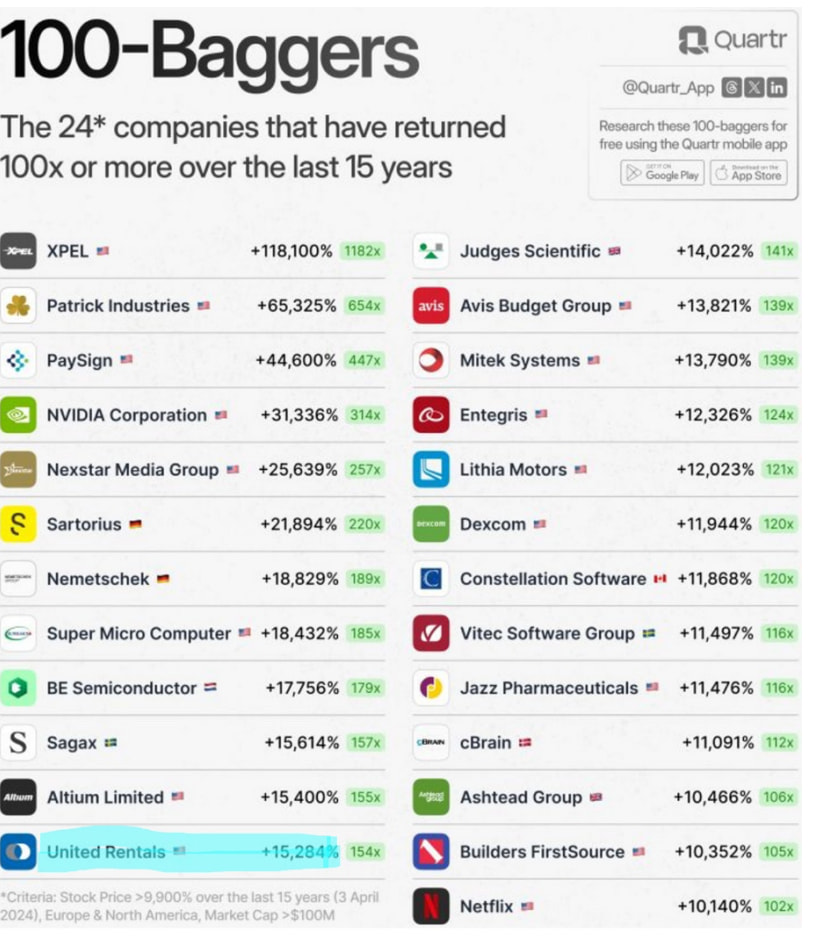The height and width of the screenshot is (942, 822).
Task: Click the Jazz Pharmaceuticals logo
Action: [x=431, y=688]
